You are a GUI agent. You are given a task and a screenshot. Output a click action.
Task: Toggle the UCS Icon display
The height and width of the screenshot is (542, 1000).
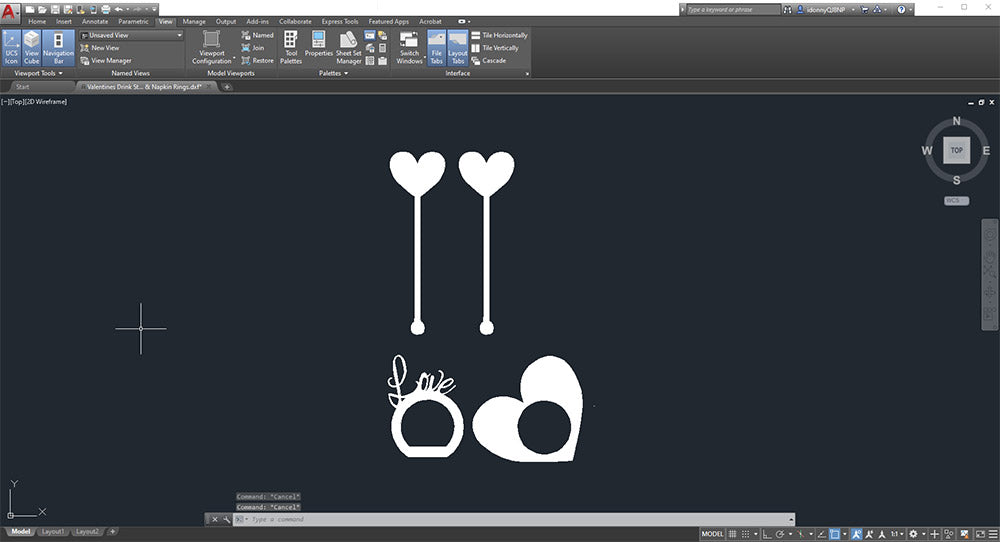click(x=11, y=47)
